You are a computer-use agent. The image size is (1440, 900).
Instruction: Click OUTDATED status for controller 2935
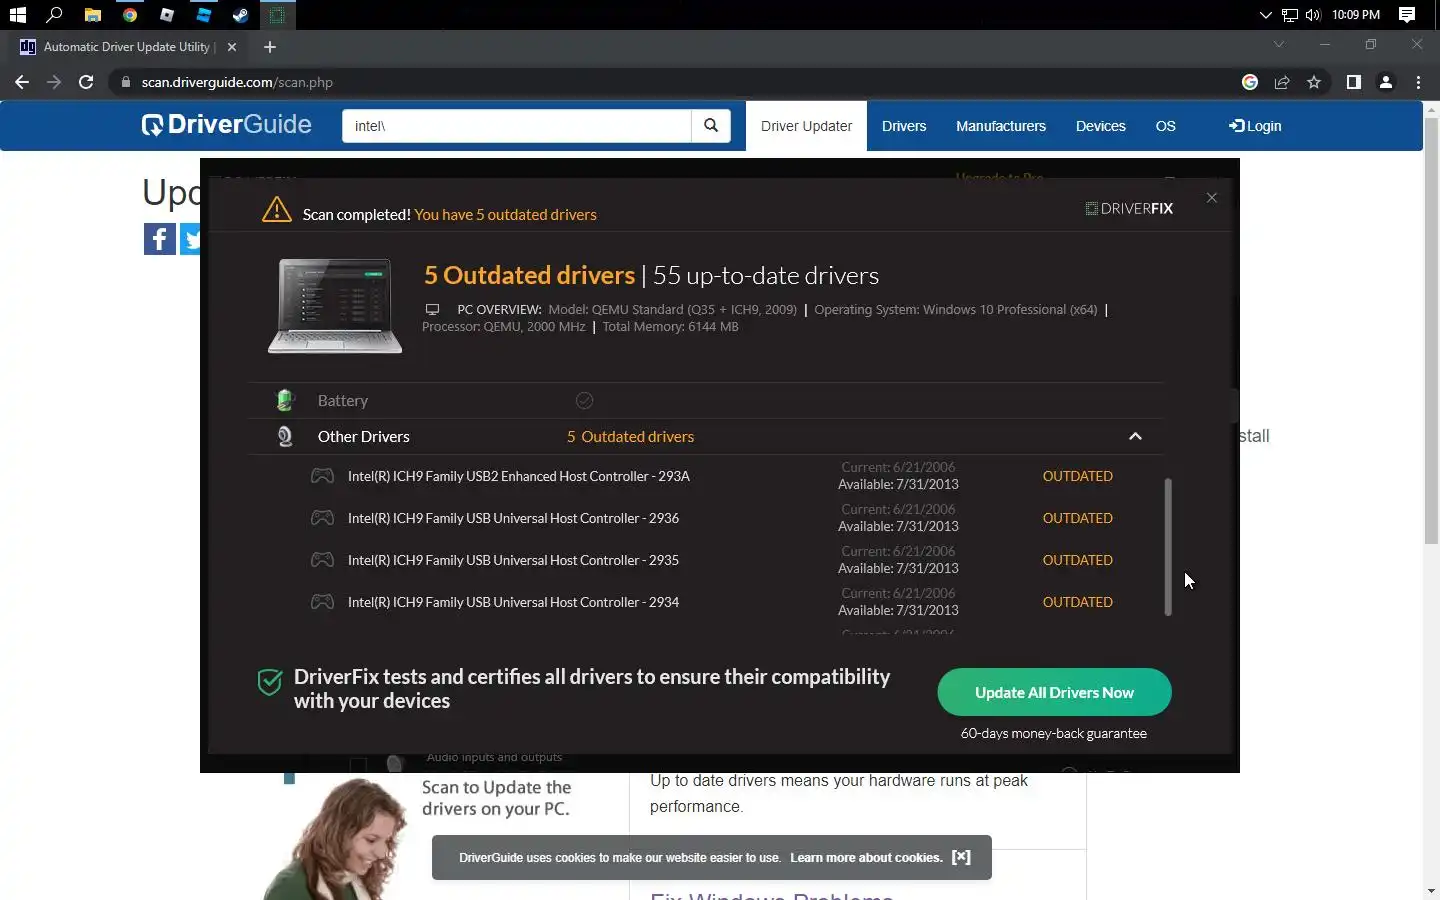1078,560
